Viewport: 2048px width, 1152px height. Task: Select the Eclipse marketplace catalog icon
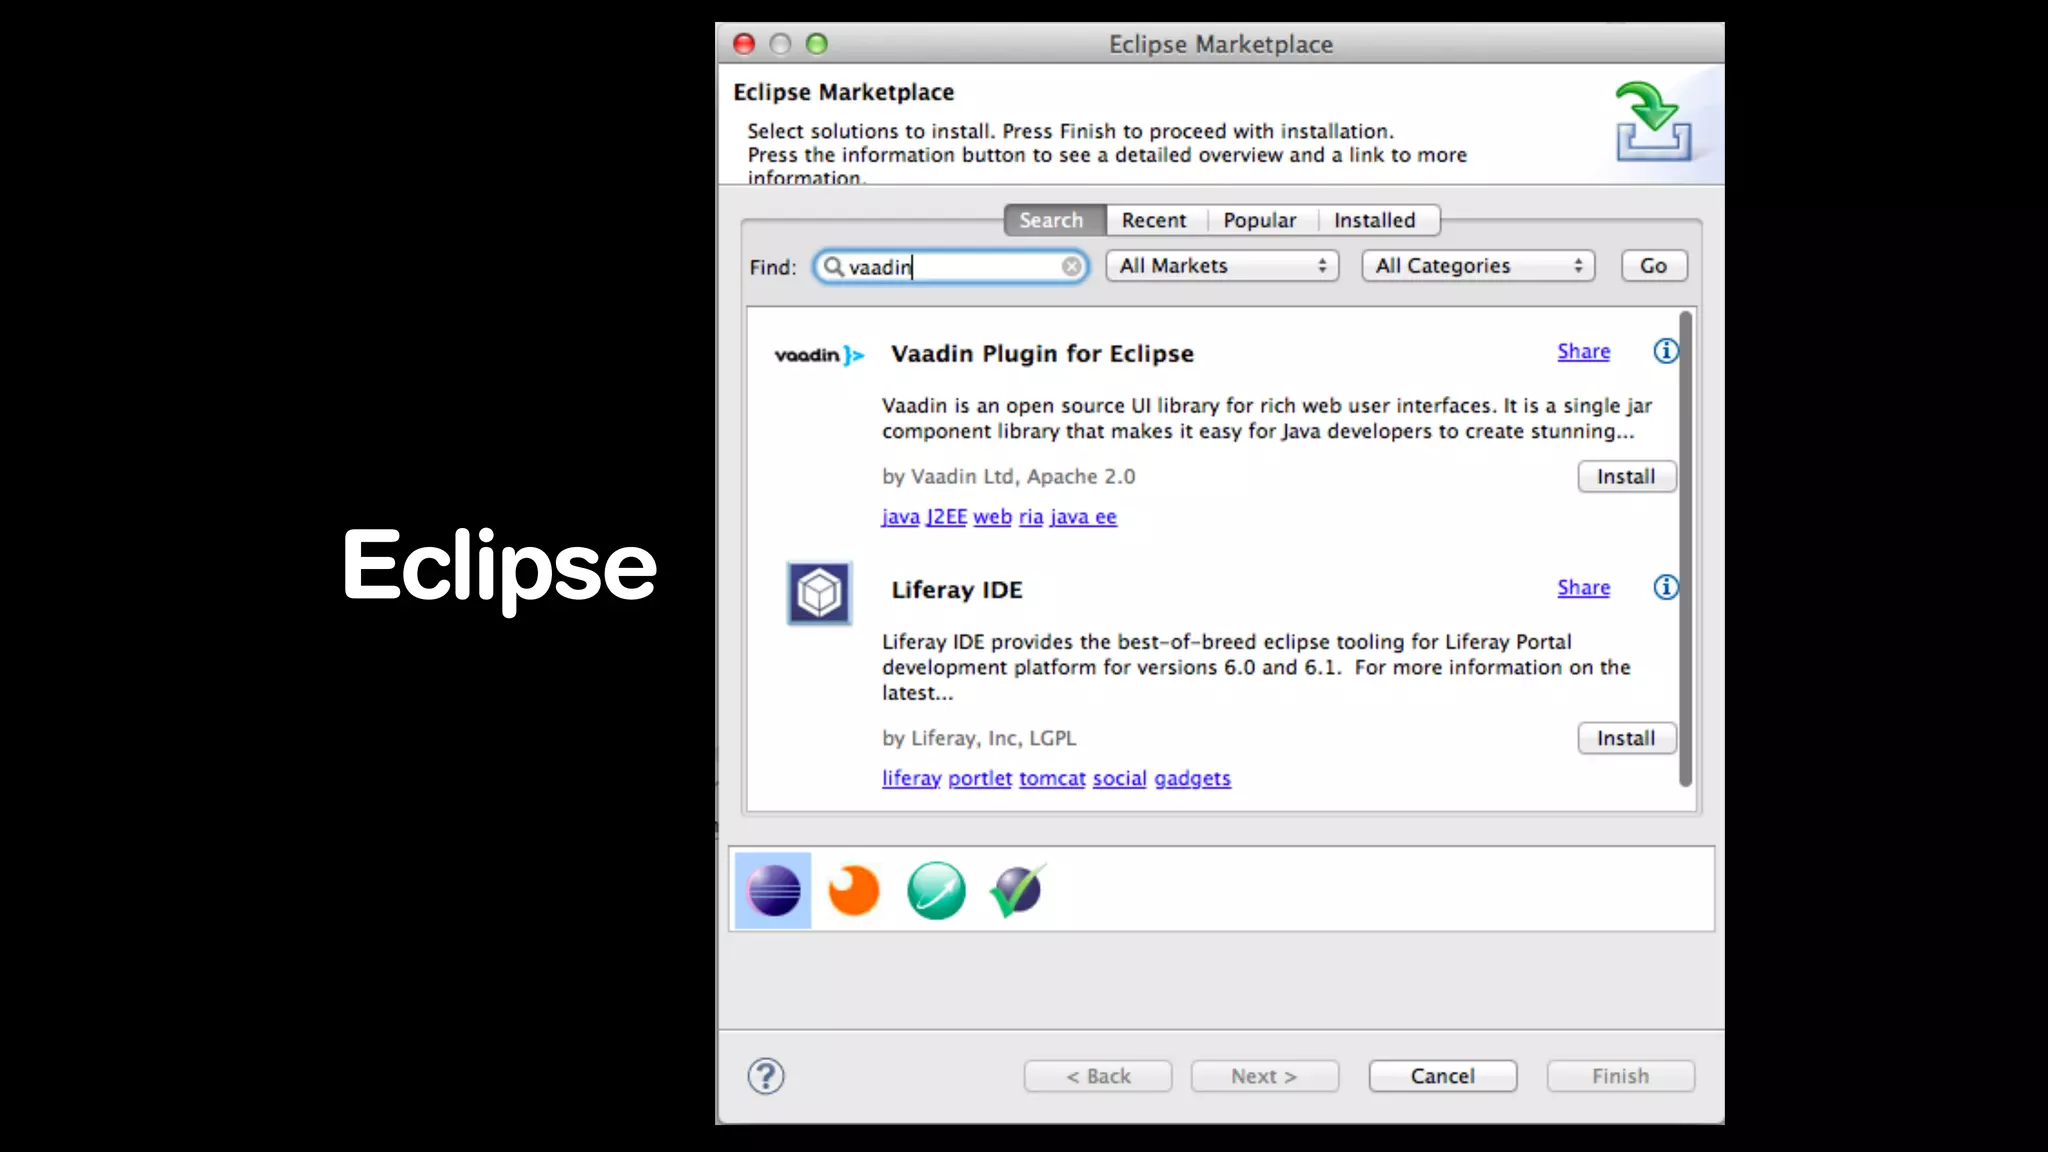coord(773,890)
